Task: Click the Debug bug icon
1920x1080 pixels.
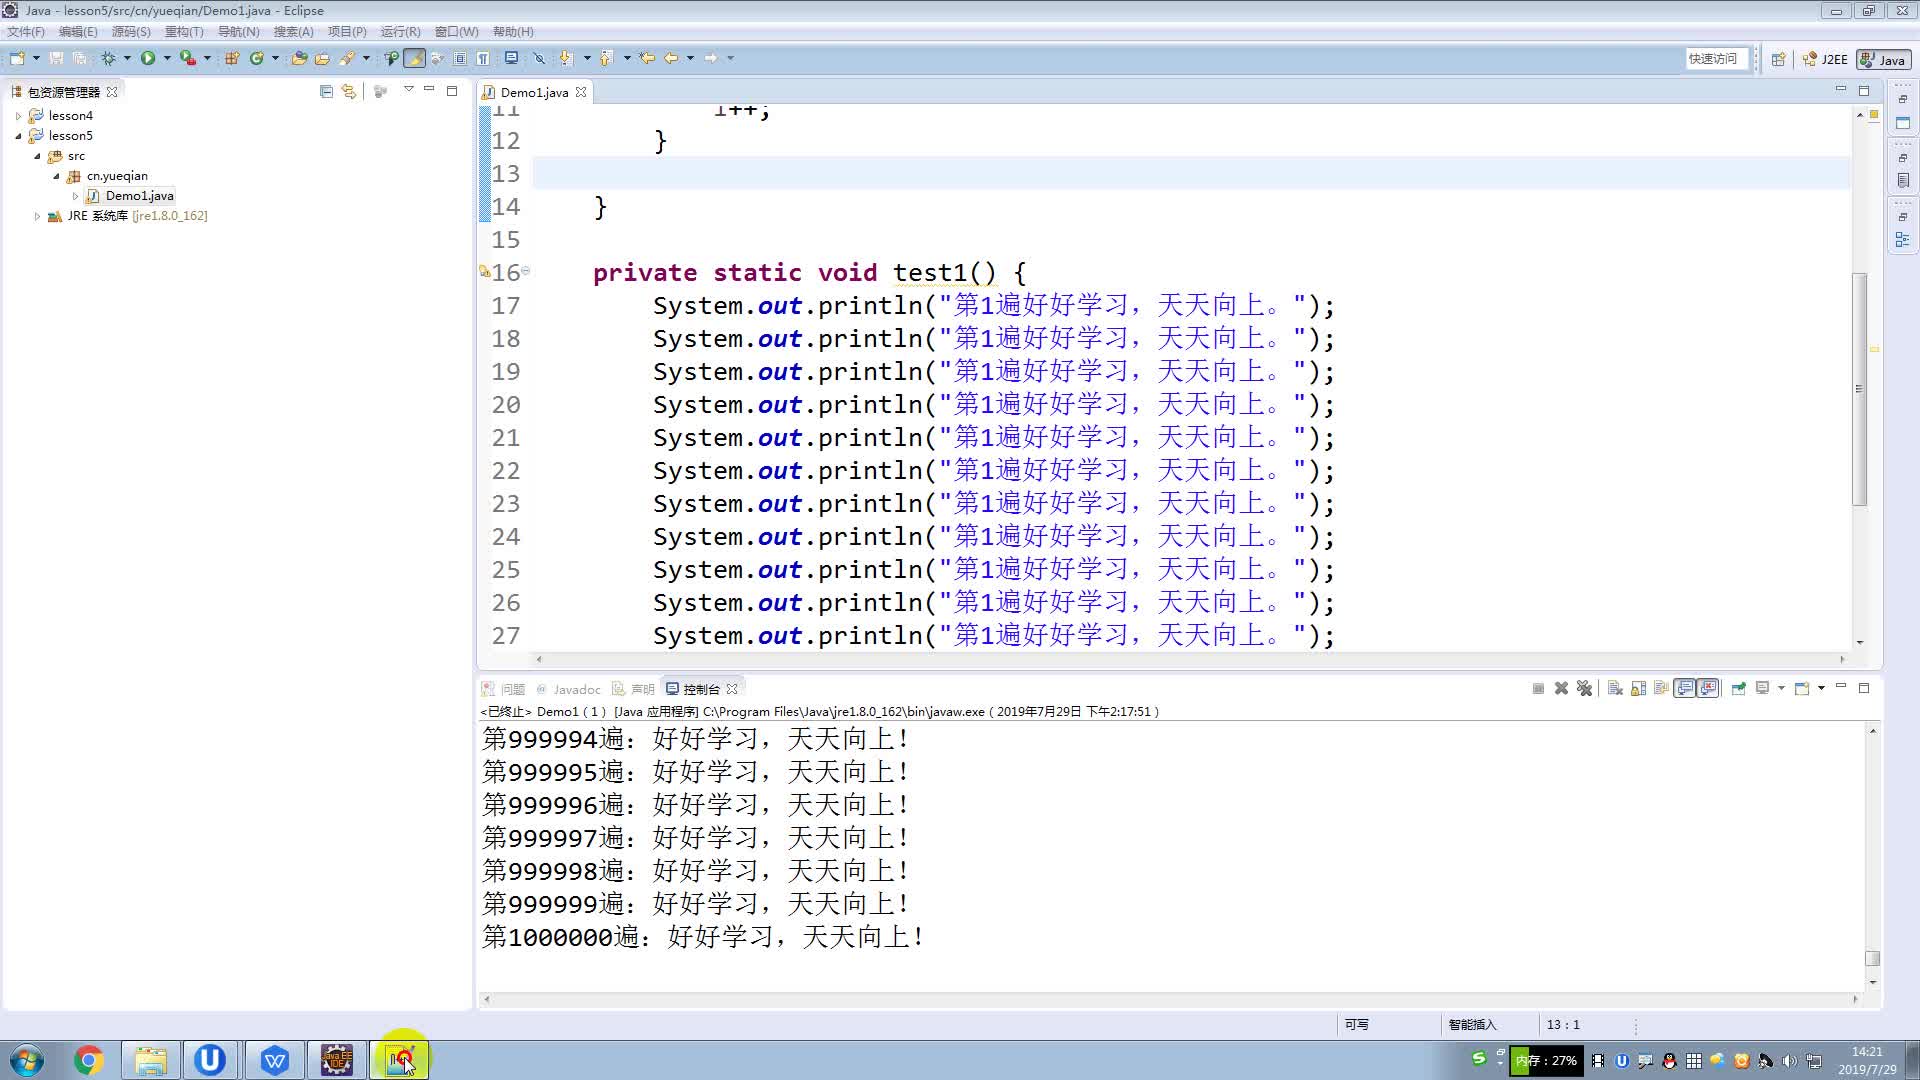Action: (108, 58)
